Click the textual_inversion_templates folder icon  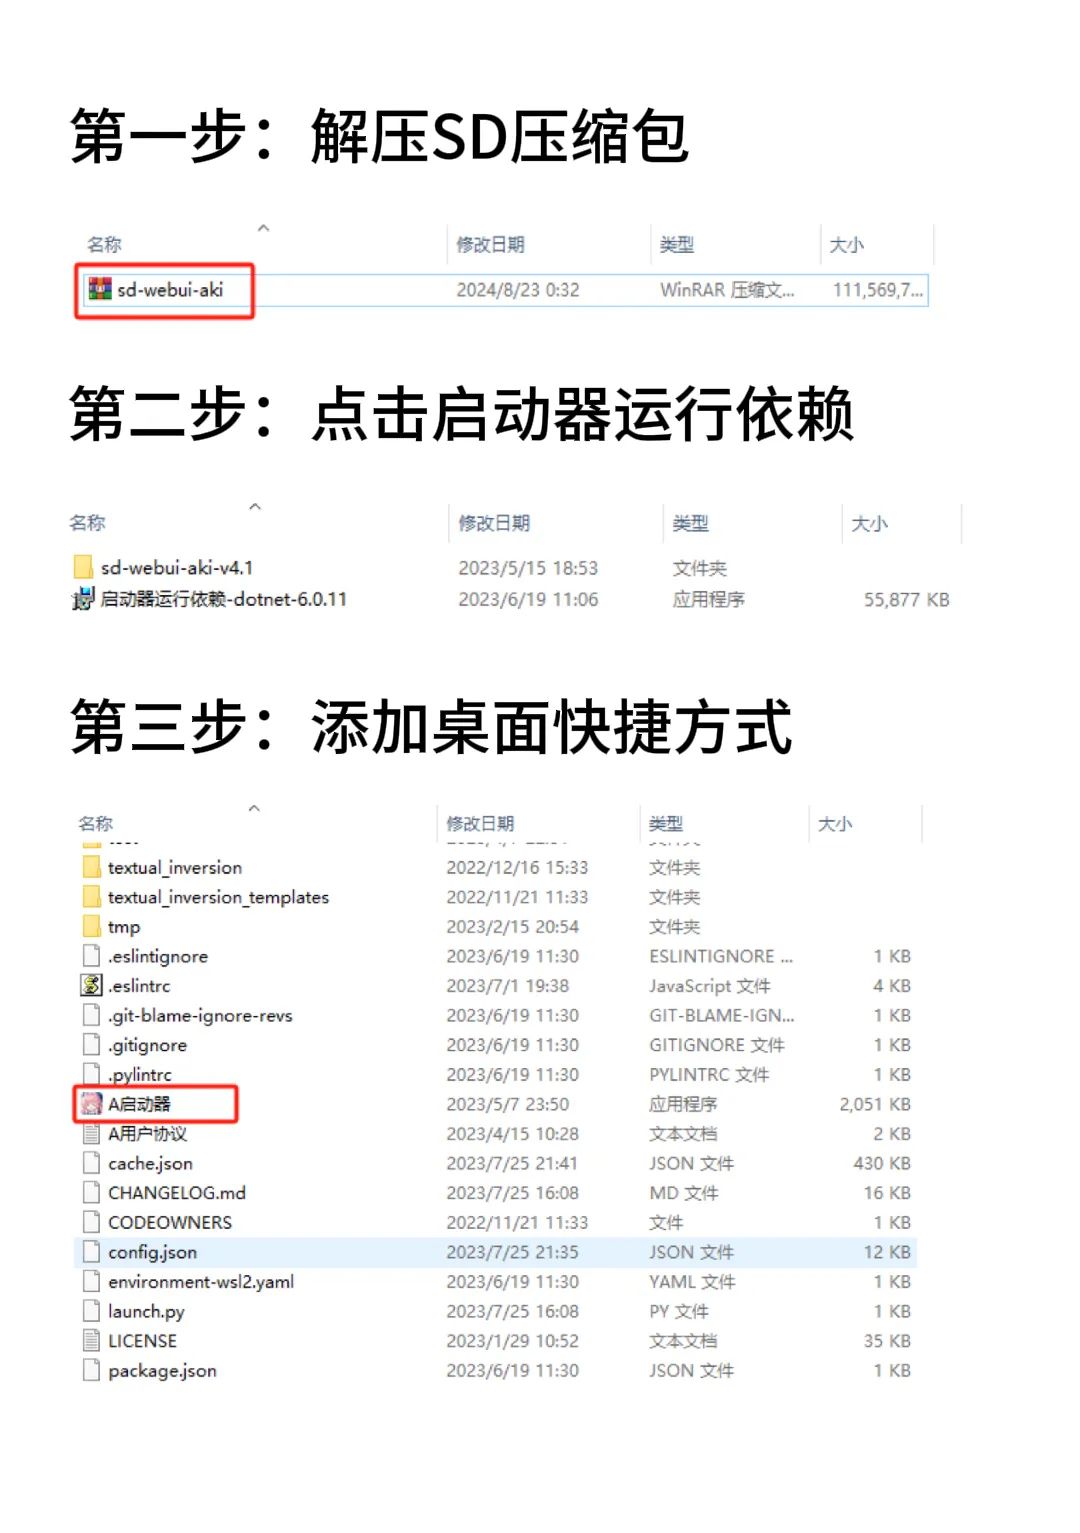[91, 897]
